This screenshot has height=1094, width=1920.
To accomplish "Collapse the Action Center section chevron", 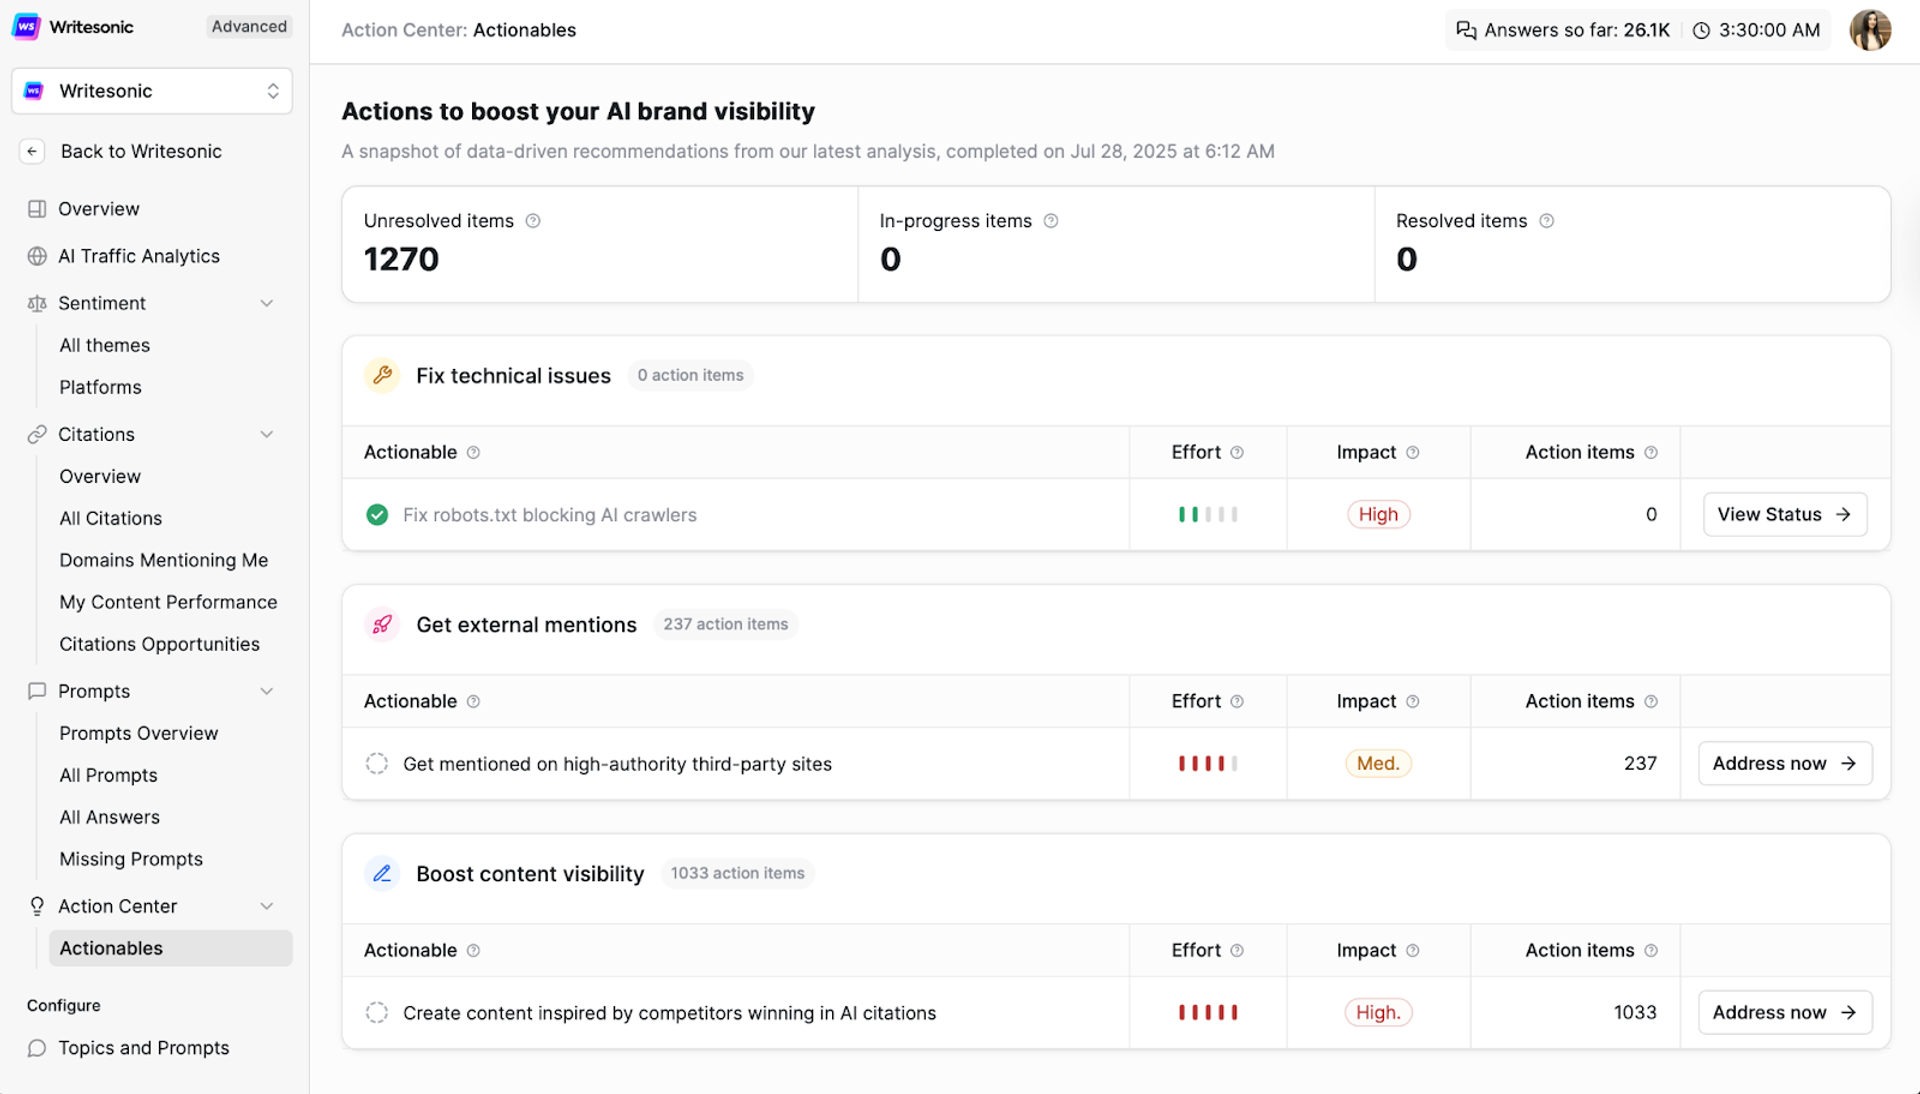I will [267, 906].
